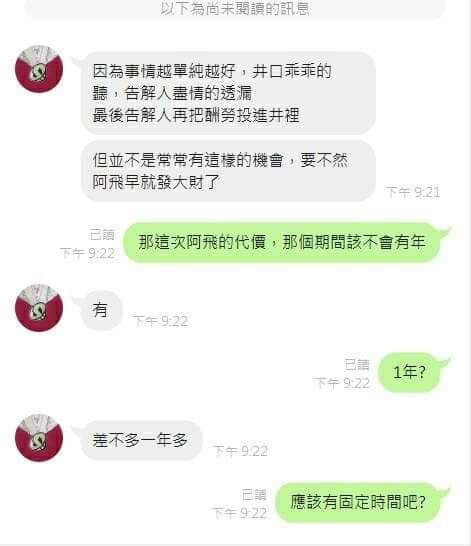Image resolution: width=471 pixels, height=546 pixels.
Task: Select the green bubble "1年?"
Action: [409, 372]
